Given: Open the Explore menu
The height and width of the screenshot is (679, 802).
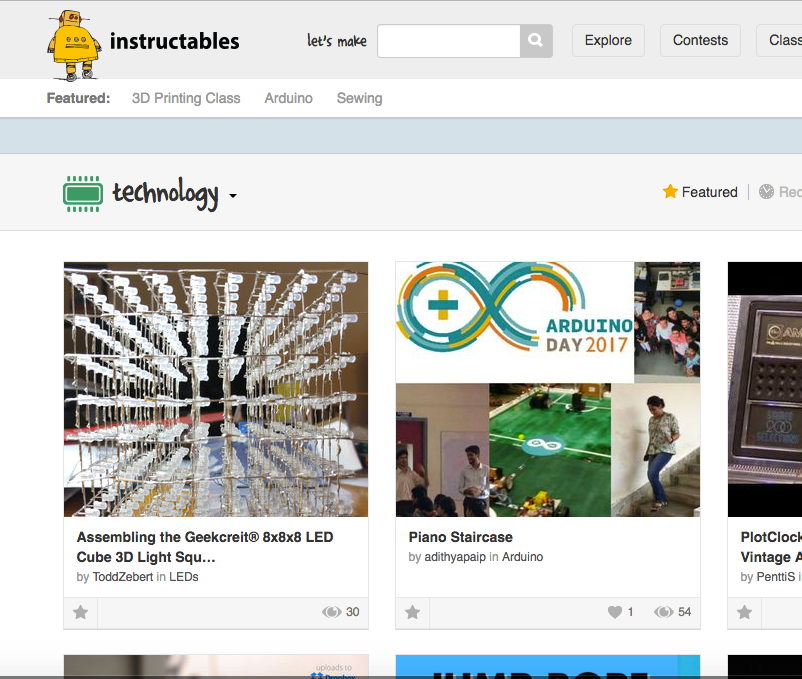Looking at the screenshot, I should pyautogui.click(x=608, y=40).
